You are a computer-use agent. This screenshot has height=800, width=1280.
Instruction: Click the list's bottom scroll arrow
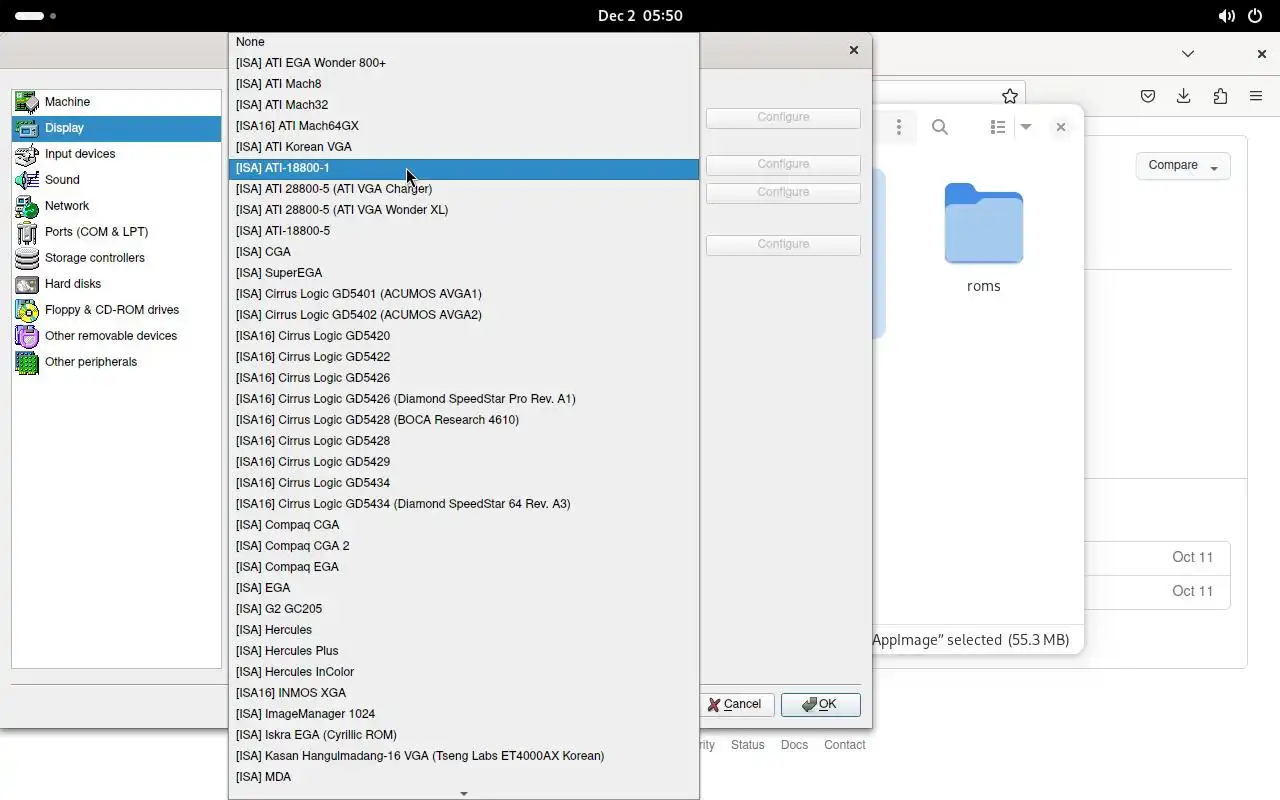pyautogui.click(x=464, y=793)
